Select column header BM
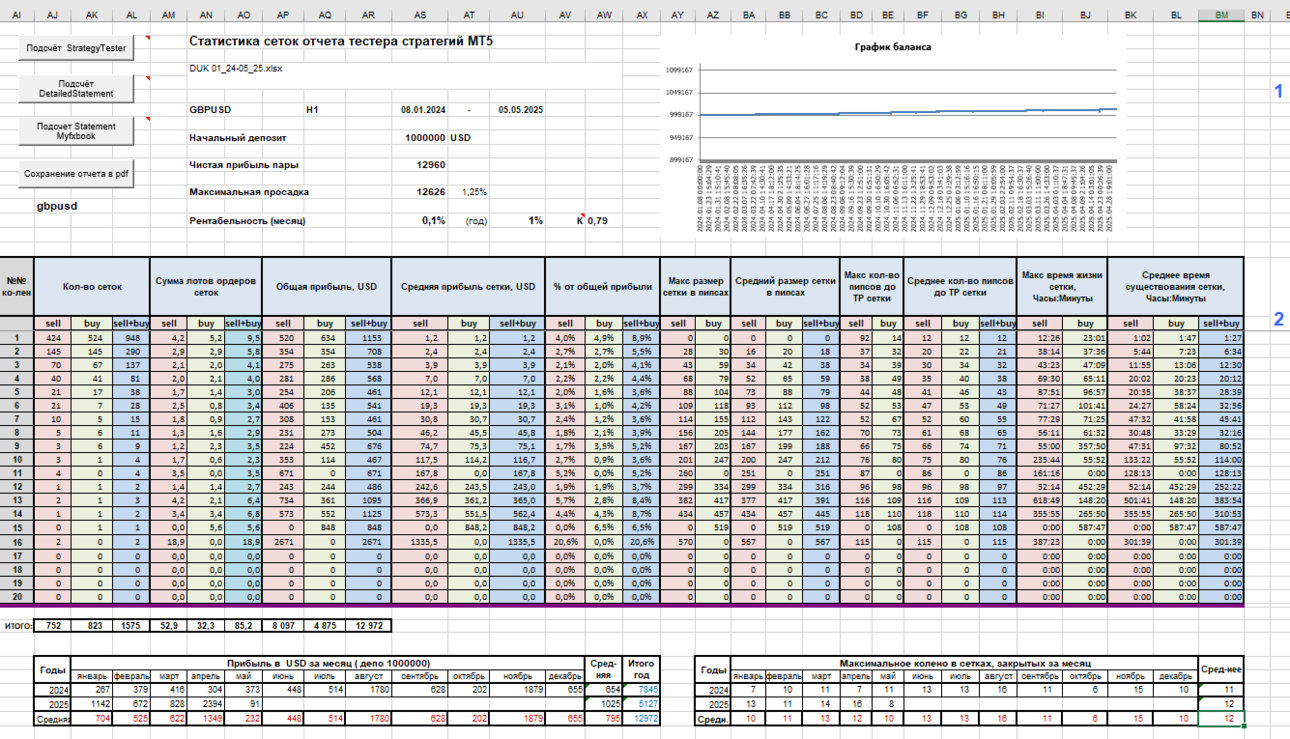 [1222, 15]
